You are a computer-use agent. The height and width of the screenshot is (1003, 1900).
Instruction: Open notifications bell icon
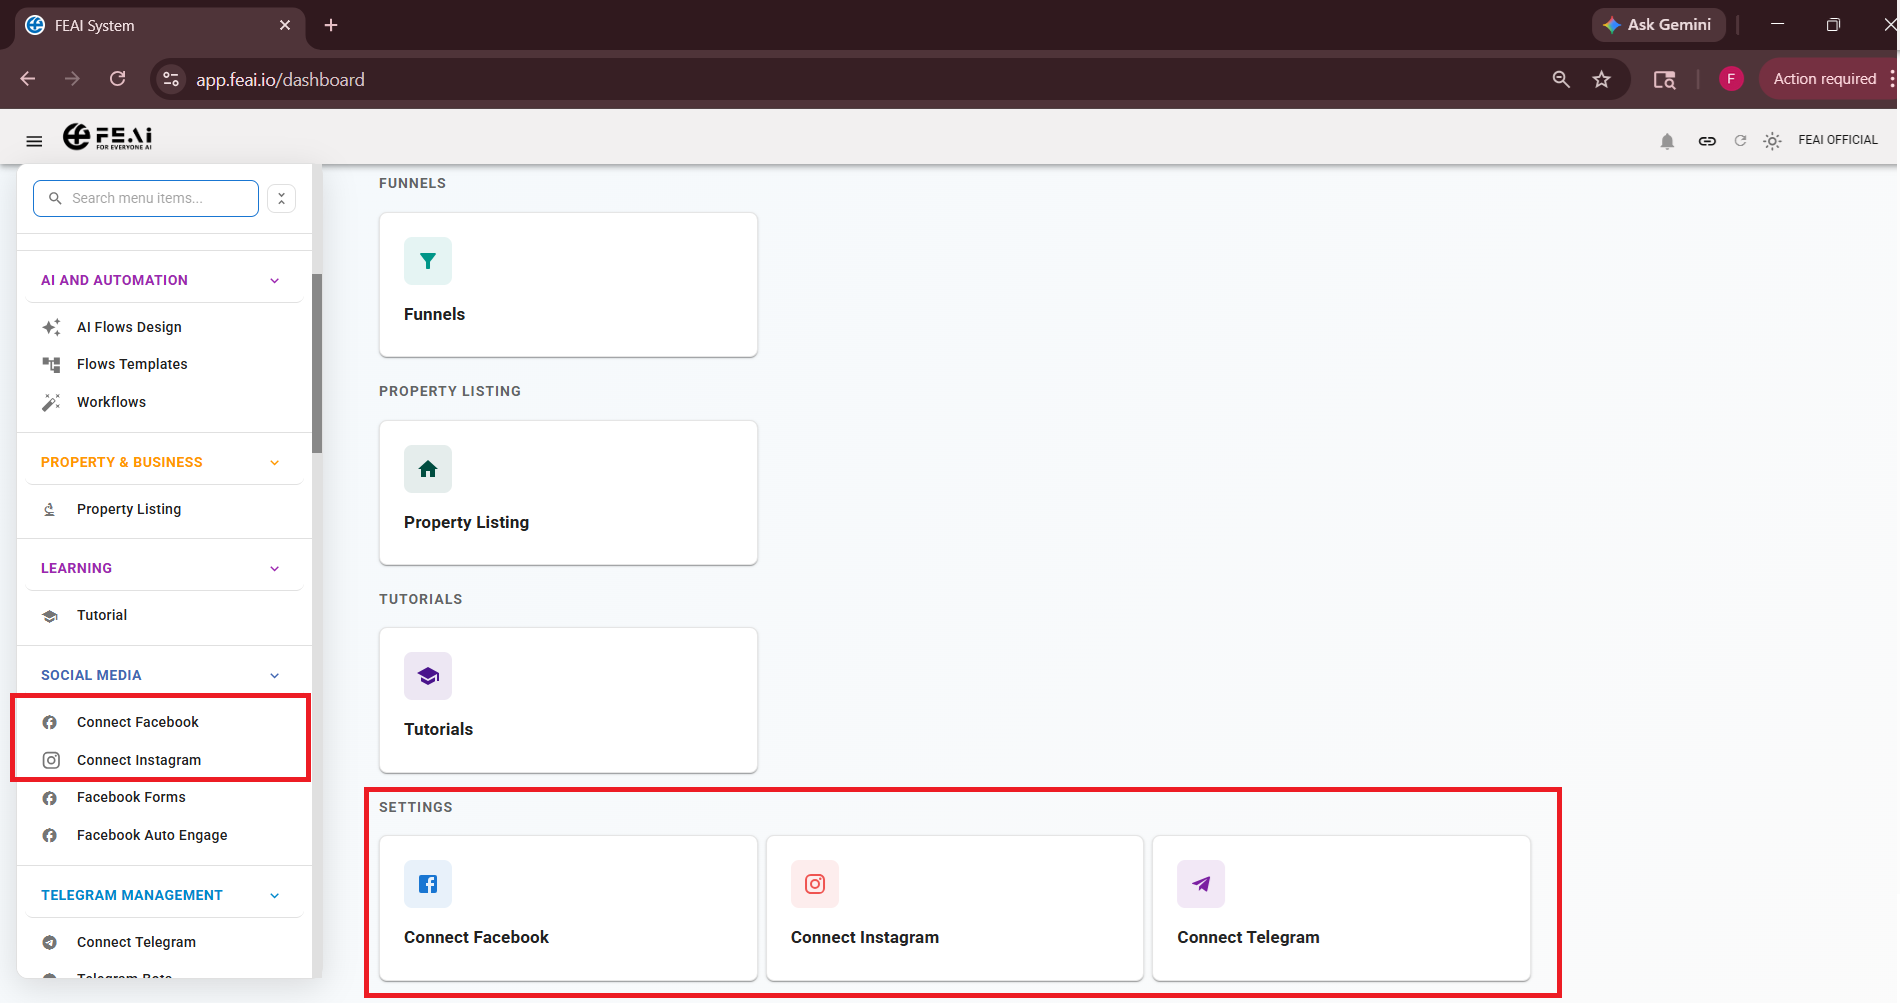[1667, 141]
